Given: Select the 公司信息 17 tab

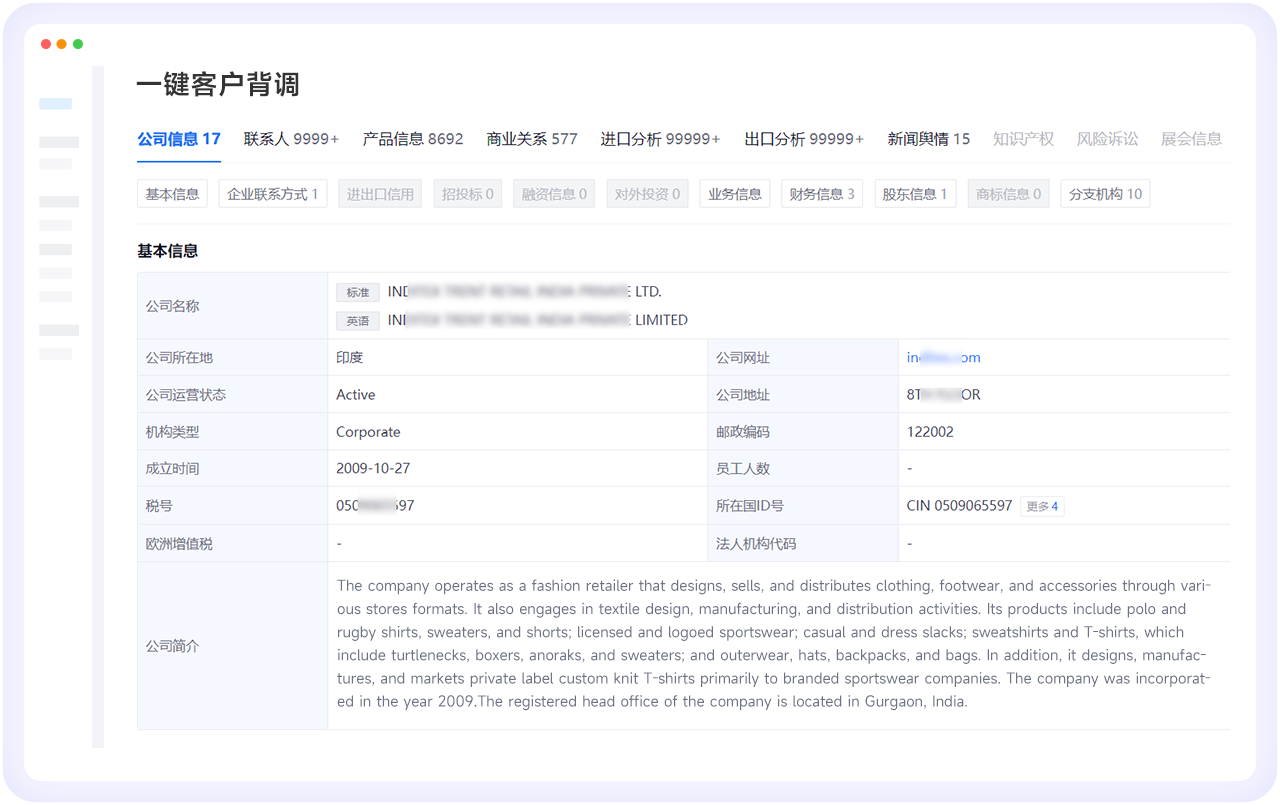Looking at the screenshot, I should 179,139.
